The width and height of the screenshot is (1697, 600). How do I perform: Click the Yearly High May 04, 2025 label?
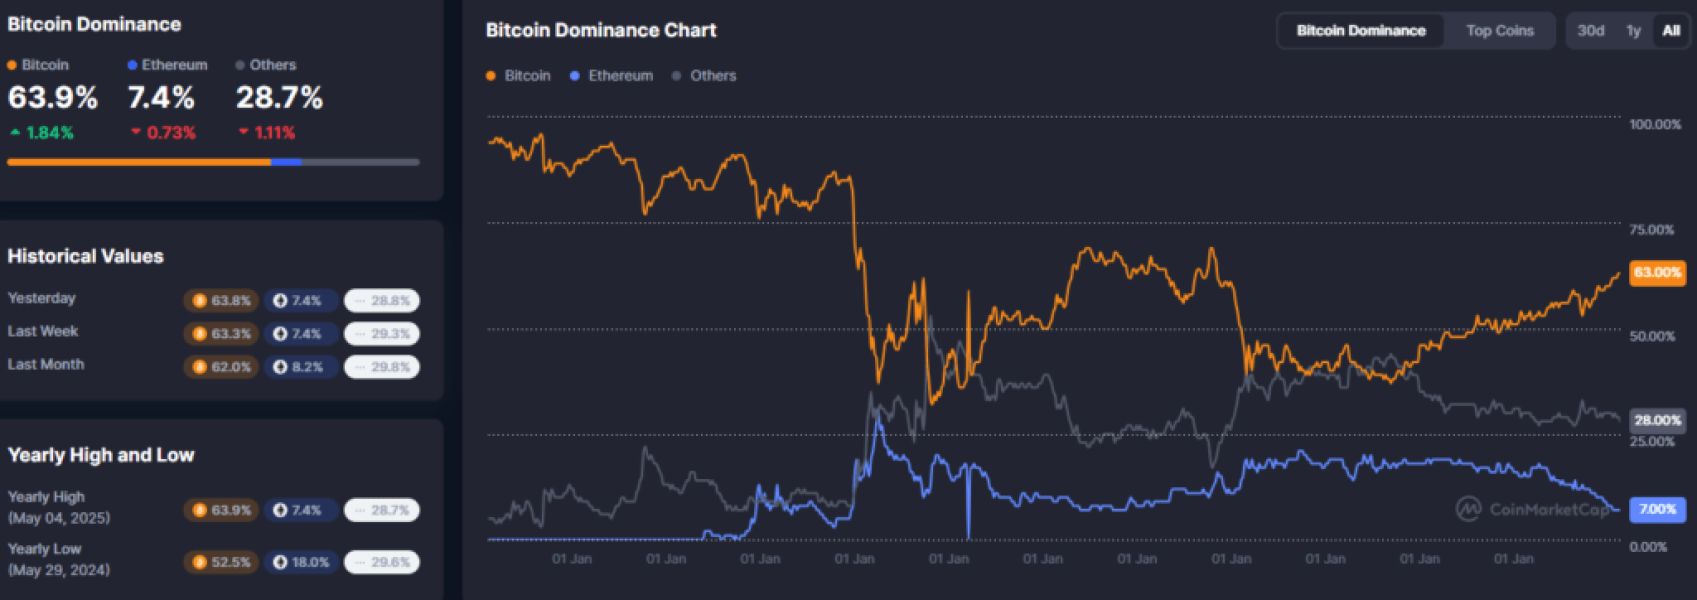click(x=59, y=507)
